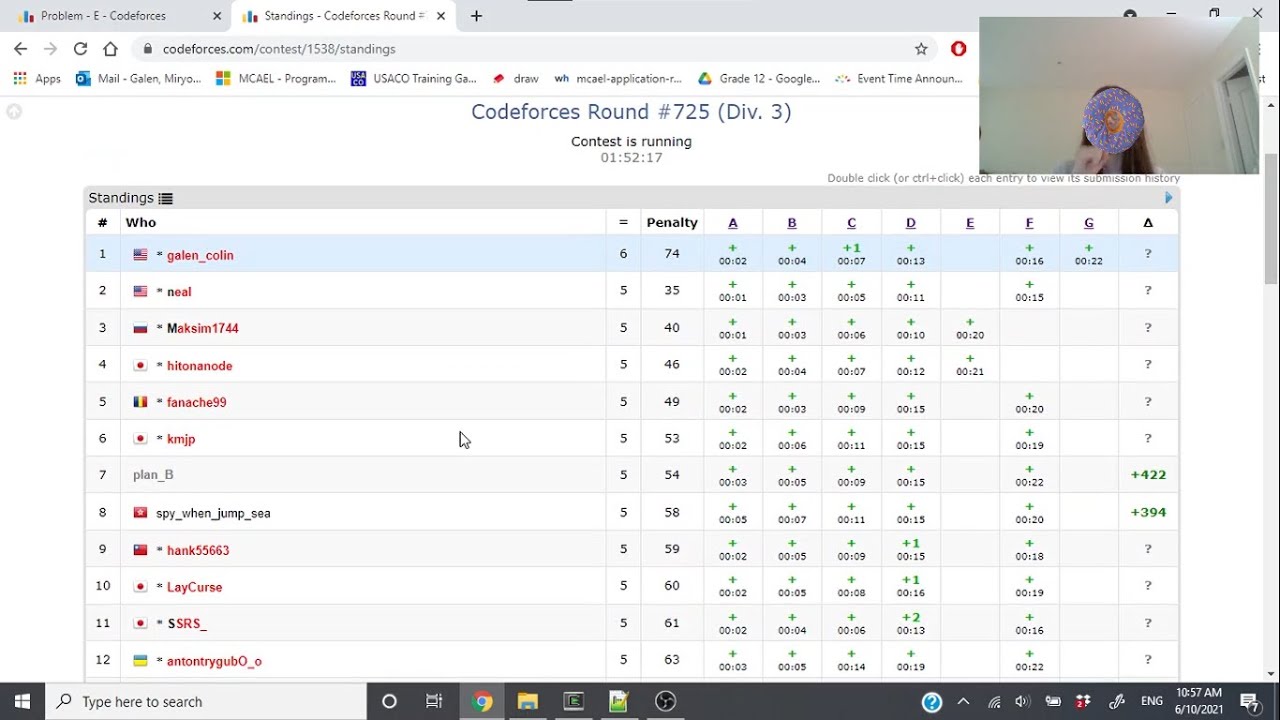
Task: Open OBS Studio from the taskbar
Action: [x=666, y=701]
